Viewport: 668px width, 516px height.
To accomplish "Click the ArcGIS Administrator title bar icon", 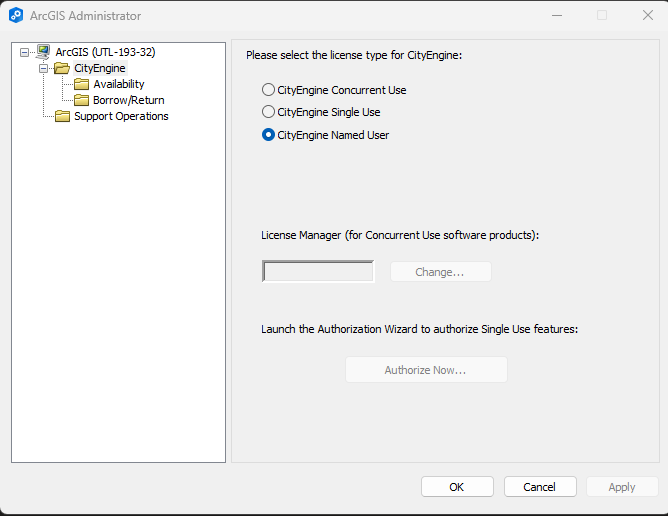I will click(x=16, y=15).
